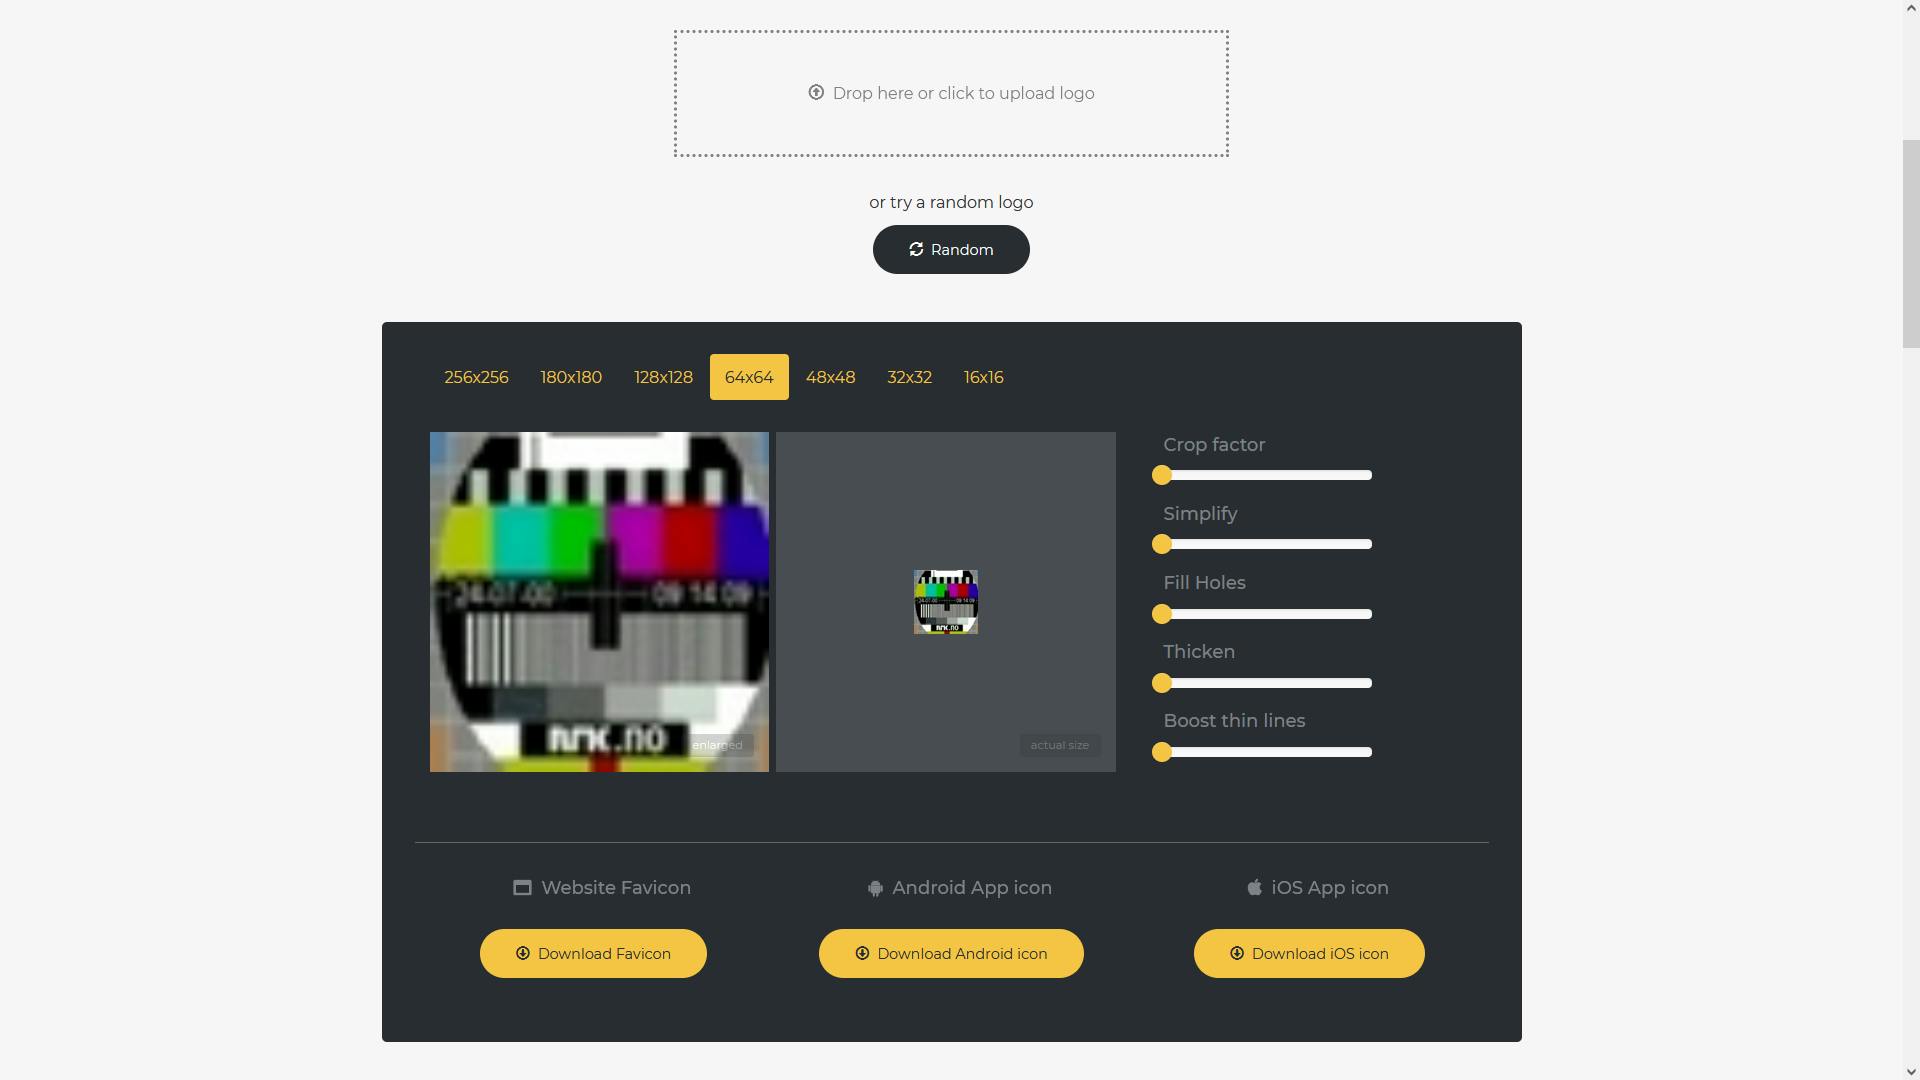Click the browser window icon beside Website Favicon
Viewport: 1920px width, 1080px height.
pyautogui.click(x=522, y=888)
